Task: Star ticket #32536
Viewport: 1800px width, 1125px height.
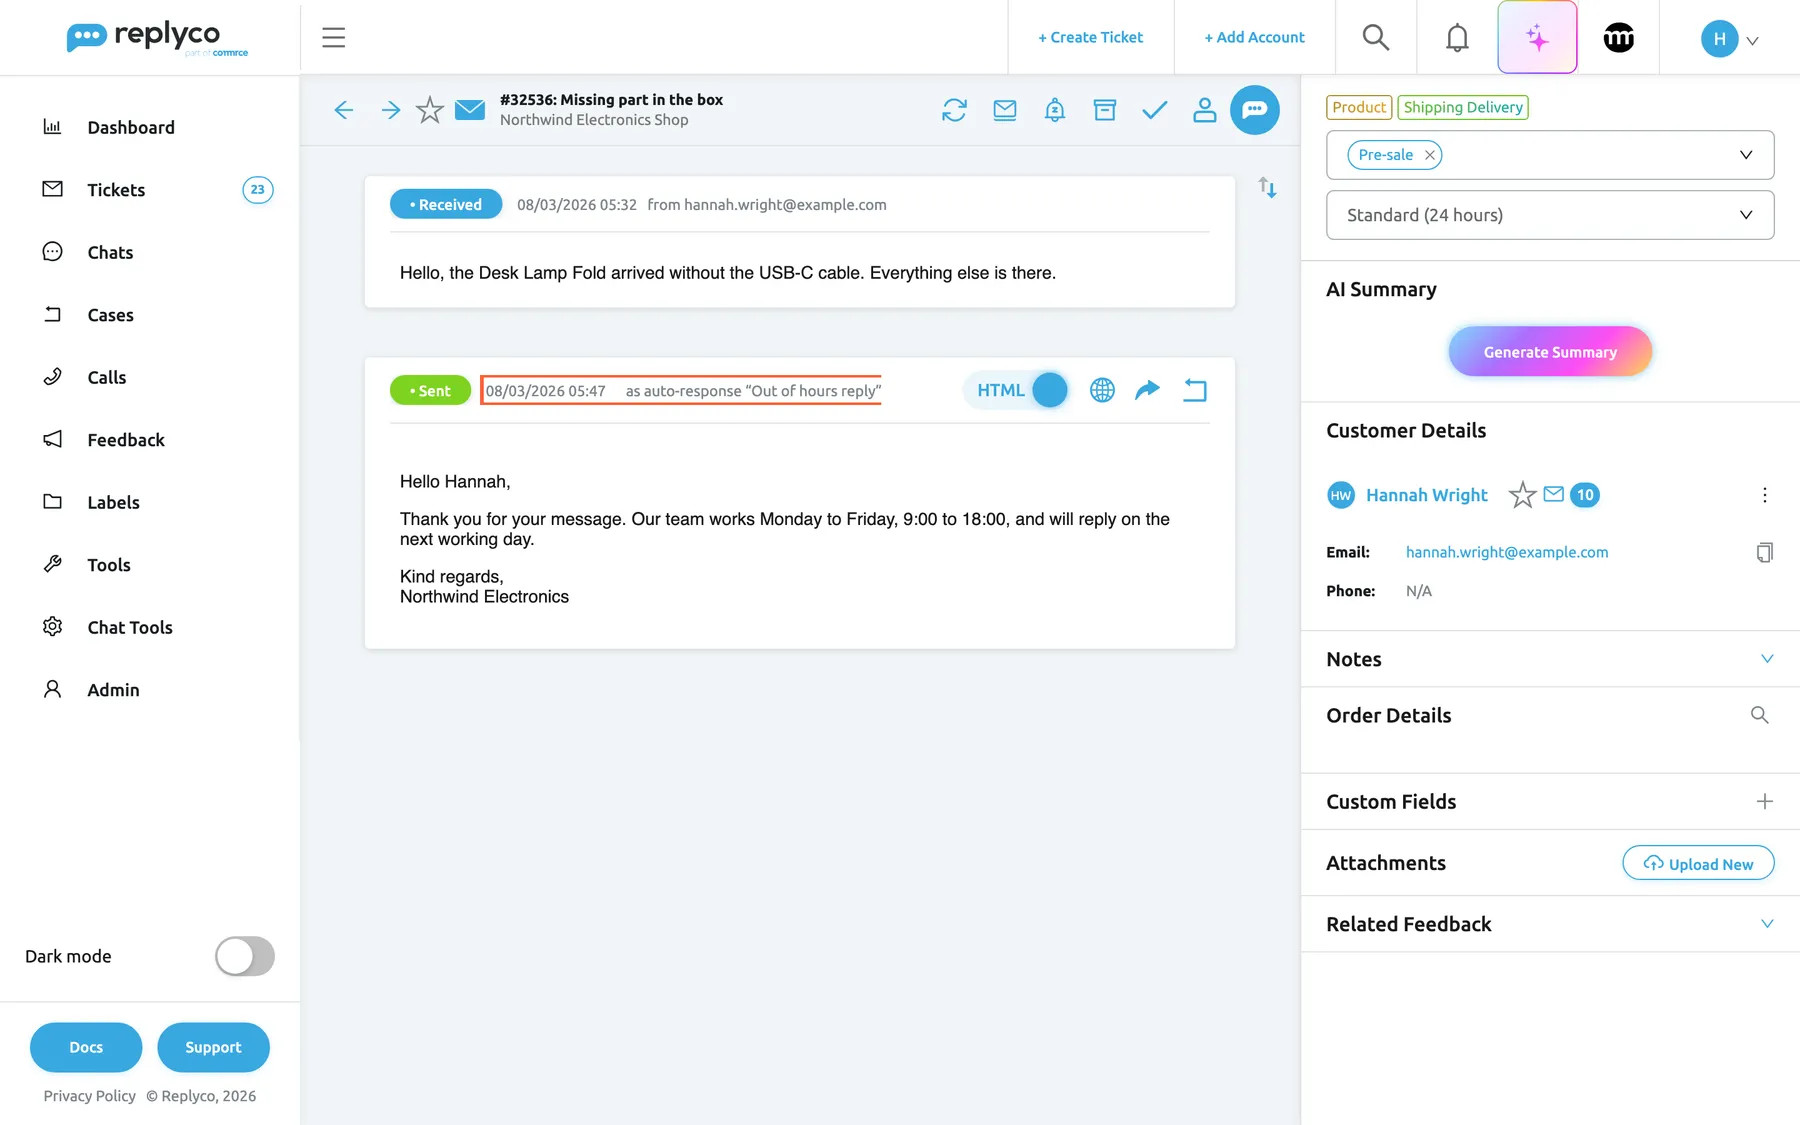Action: [x=430, y=110]
